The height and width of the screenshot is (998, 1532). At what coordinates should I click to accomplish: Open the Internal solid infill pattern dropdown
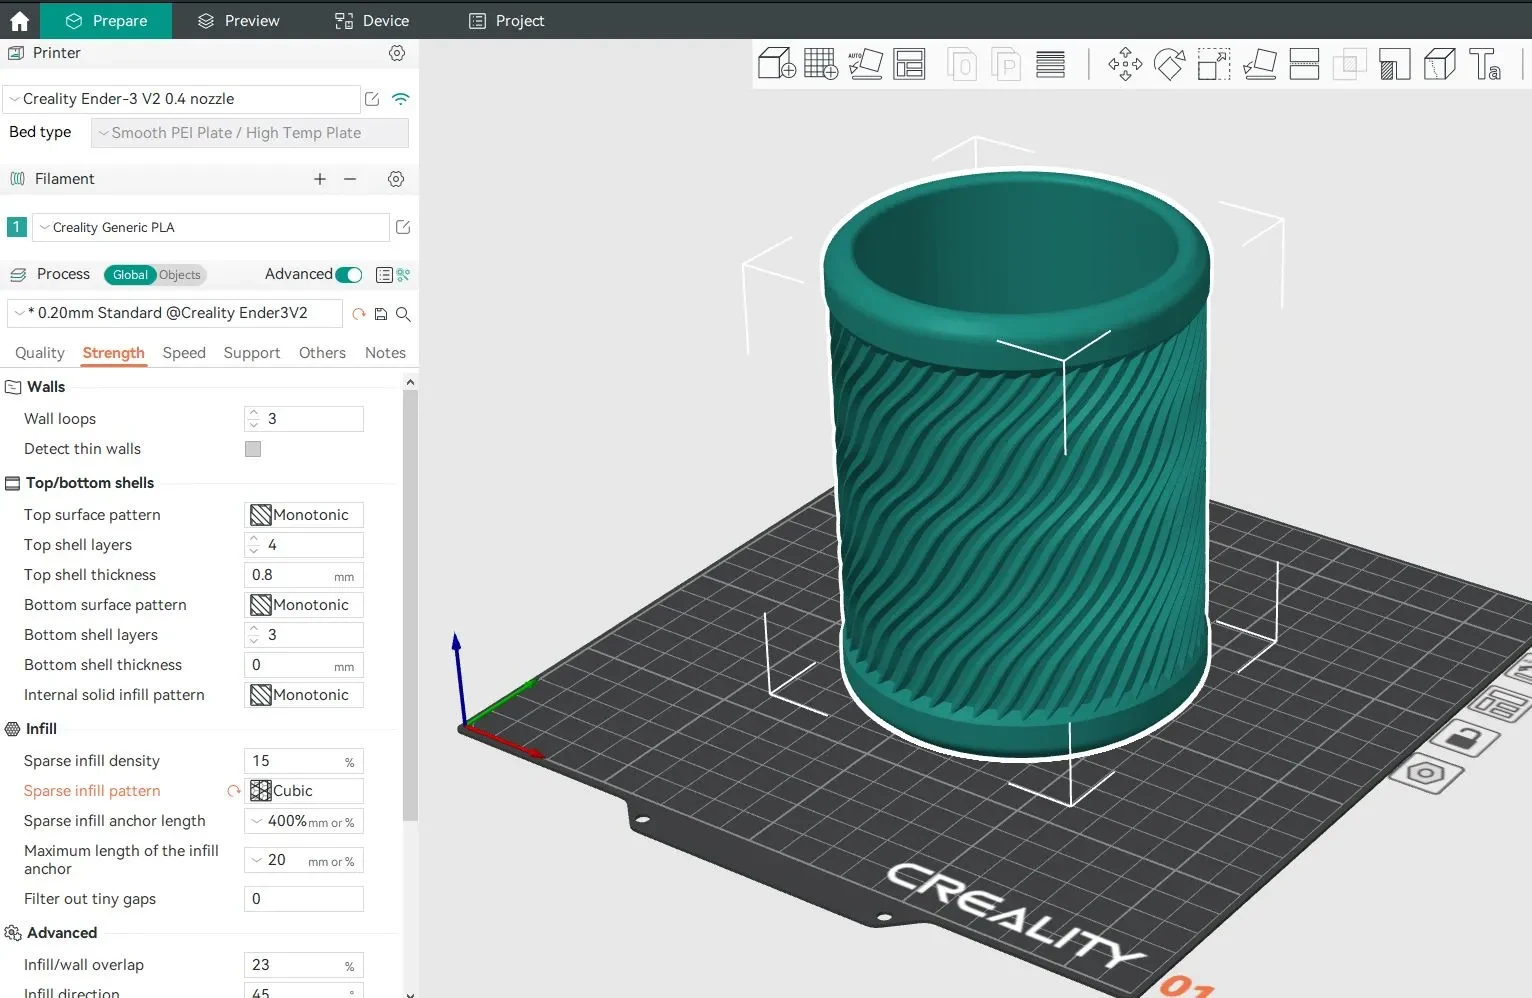click(x=304, y=695)
